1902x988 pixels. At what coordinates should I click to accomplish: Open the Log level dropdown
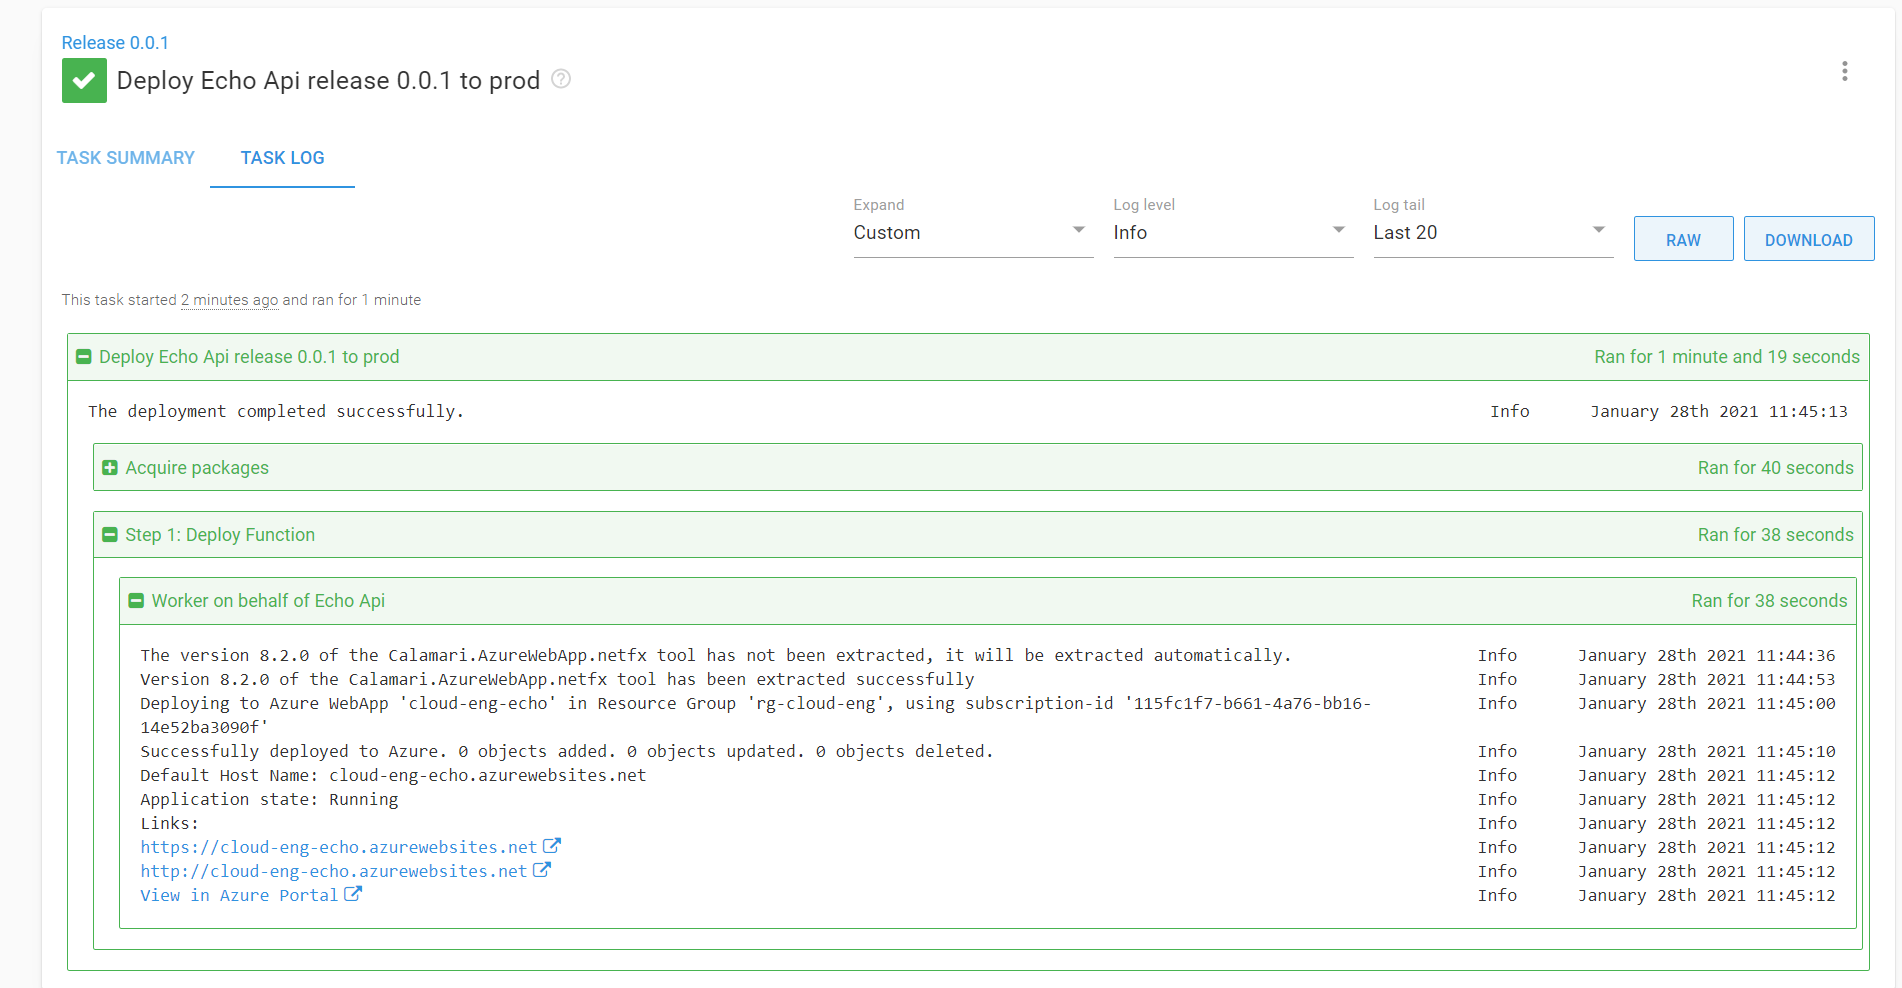1232,232
